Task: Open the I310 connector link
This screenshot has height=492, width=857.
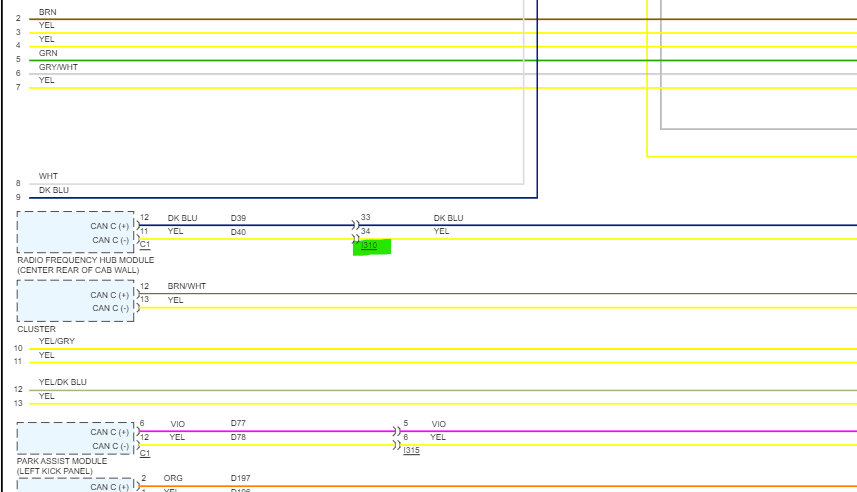Action: (369, 245)
